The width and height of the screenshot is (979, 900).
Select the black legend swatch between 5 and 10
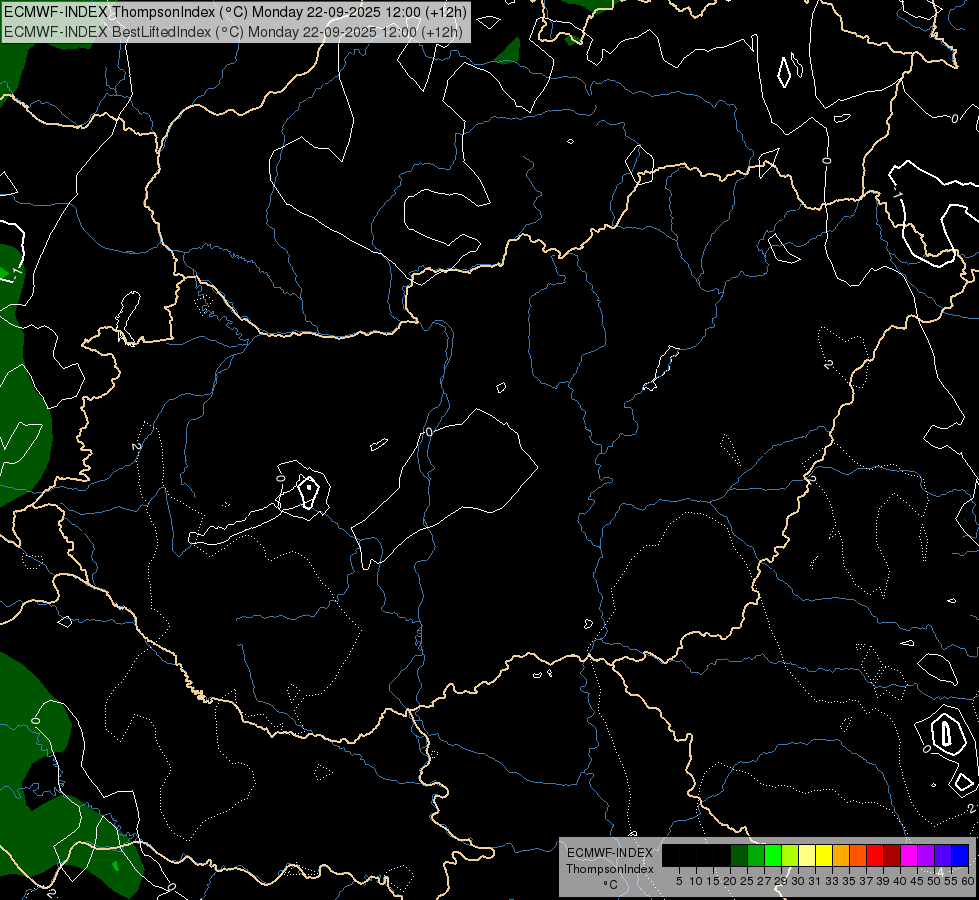(x=688, y=855)
